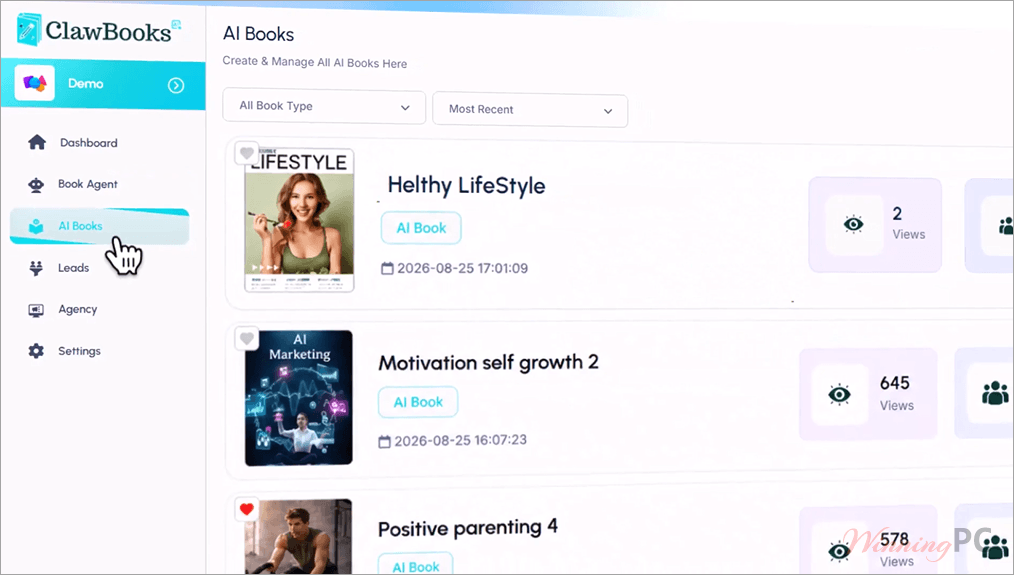Open the All Book Type dropdown
Image resolution: width=1014 pixels, height=575 pixels.
(x=324, y=107)
